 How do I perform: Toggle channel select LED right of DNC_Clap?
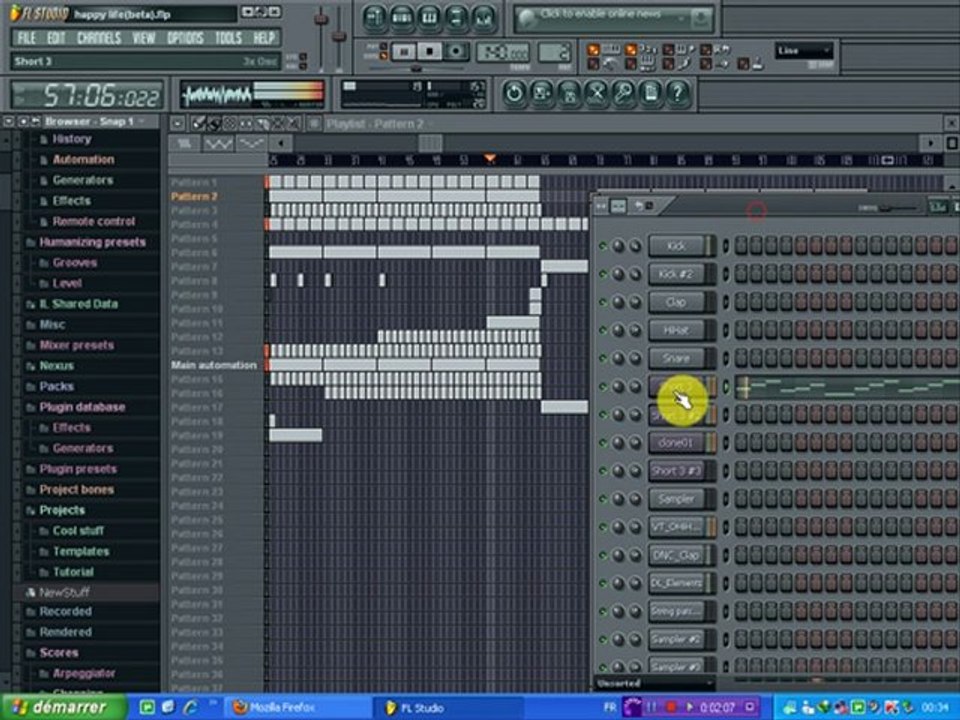tap(726, 555)
